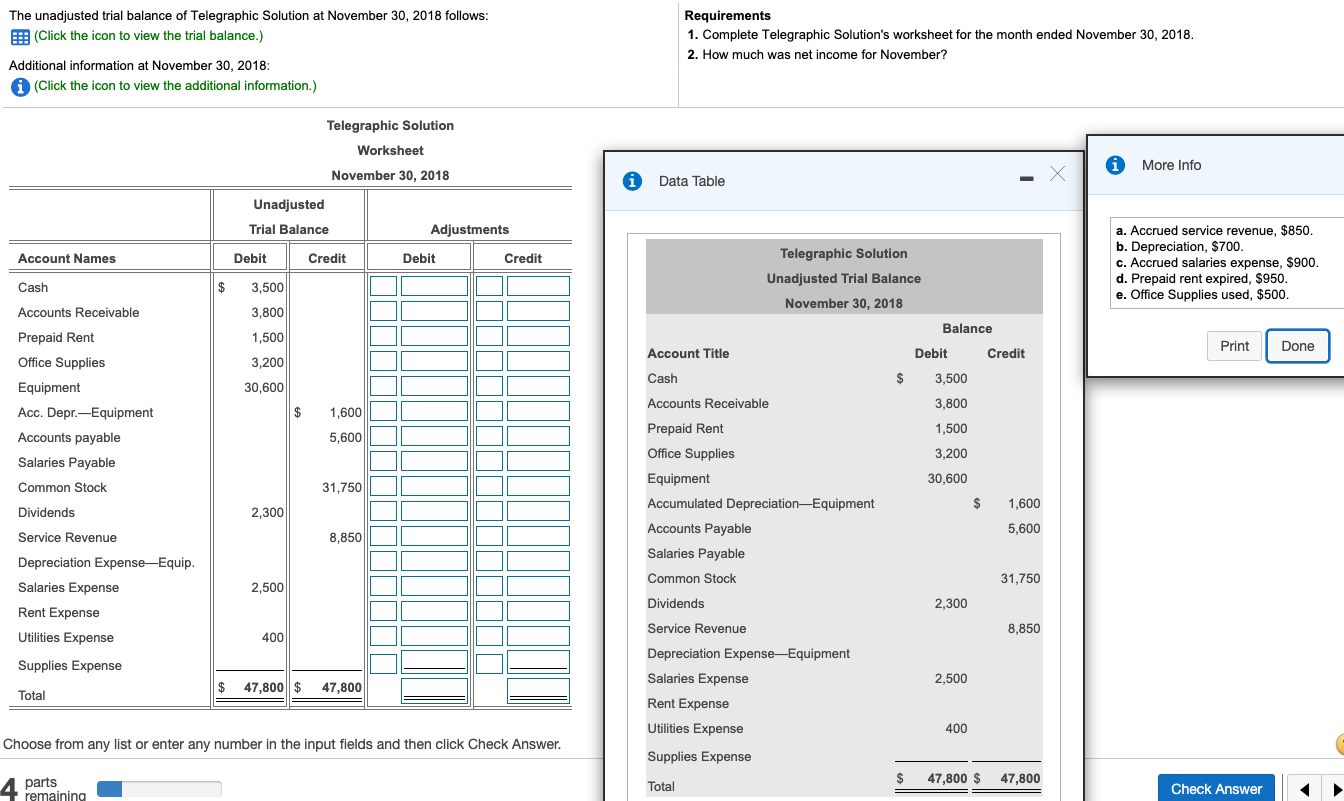Click 'Accumulated Depreciation—Equipment' in Data Table
This screenshot has height=801, width=1344.
tap(761, 504)
